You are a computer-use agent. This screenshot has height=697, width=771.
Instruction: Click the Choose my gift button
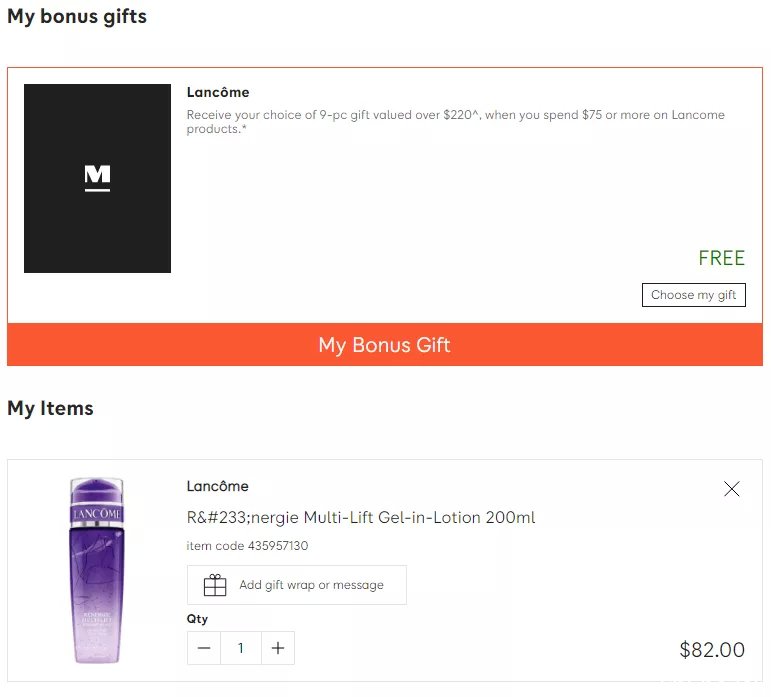(693, 294)
